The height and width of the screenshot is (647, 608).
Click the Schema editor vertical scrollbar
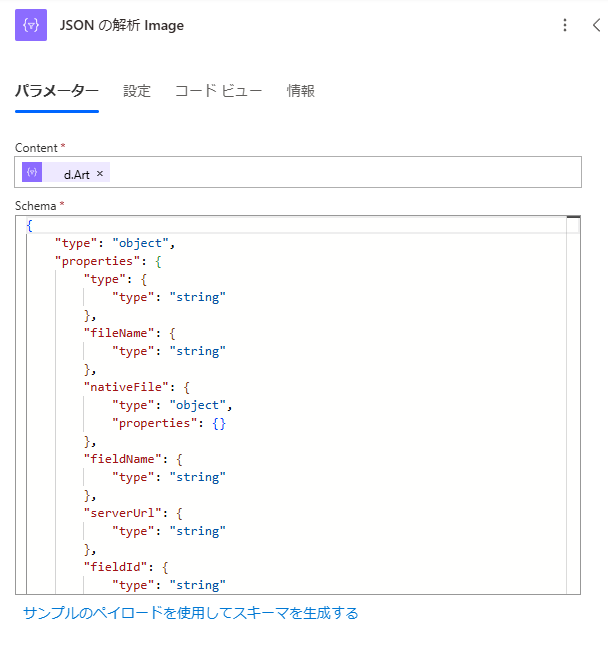point(573,405)
